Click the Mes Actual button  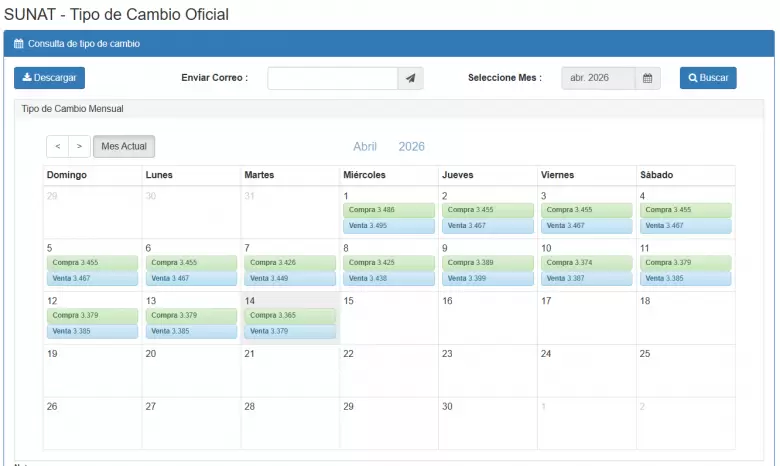click(125, 147)
